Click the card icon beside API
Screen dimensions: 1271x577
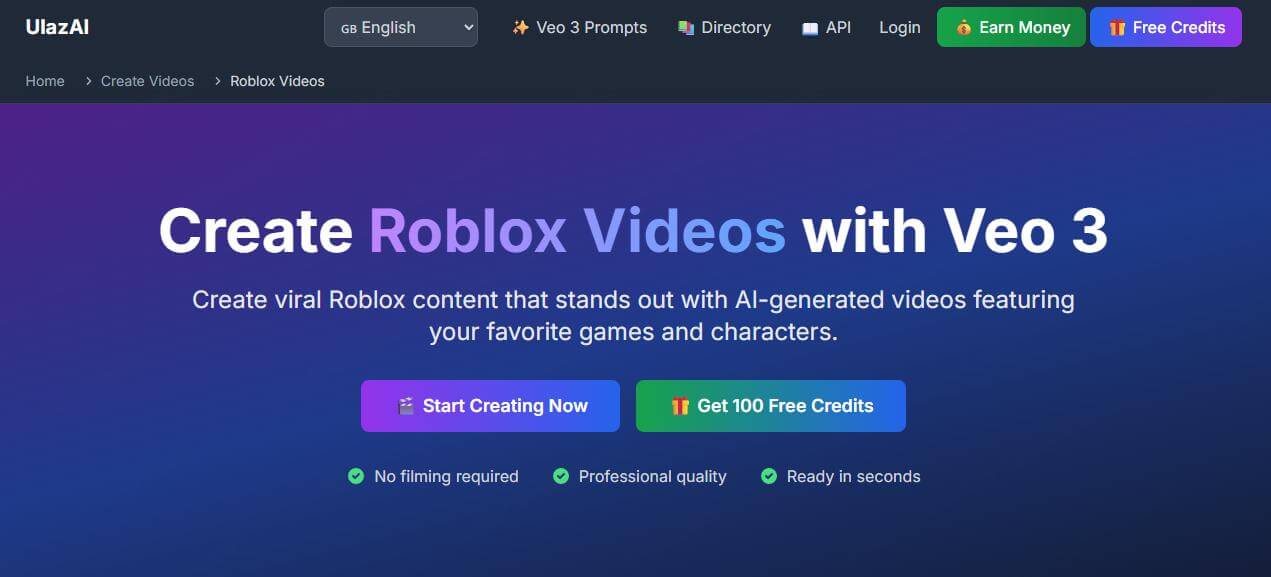pyautogui.click(x=810, y=27)
